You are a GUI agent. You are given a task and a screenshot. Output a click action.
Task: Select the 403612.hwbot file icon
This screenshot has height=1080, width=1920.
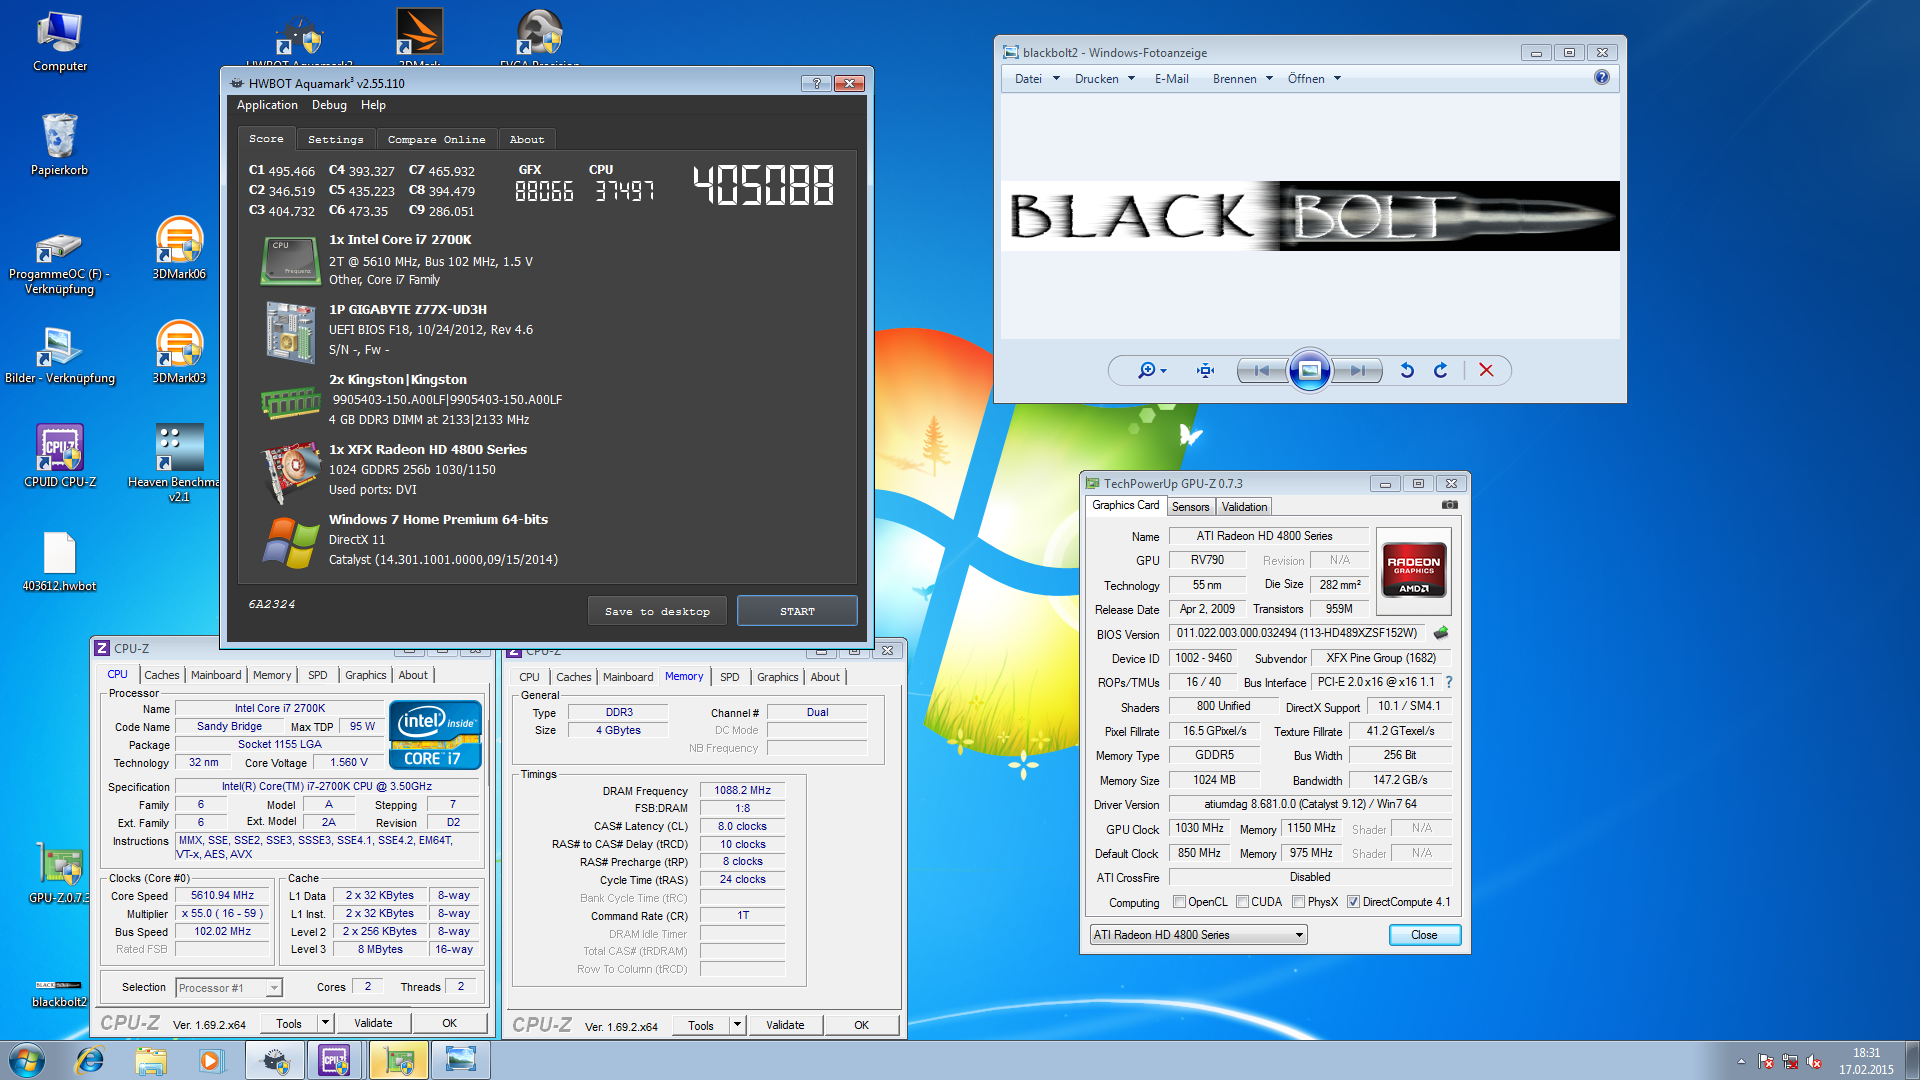[x=60, y=562]
